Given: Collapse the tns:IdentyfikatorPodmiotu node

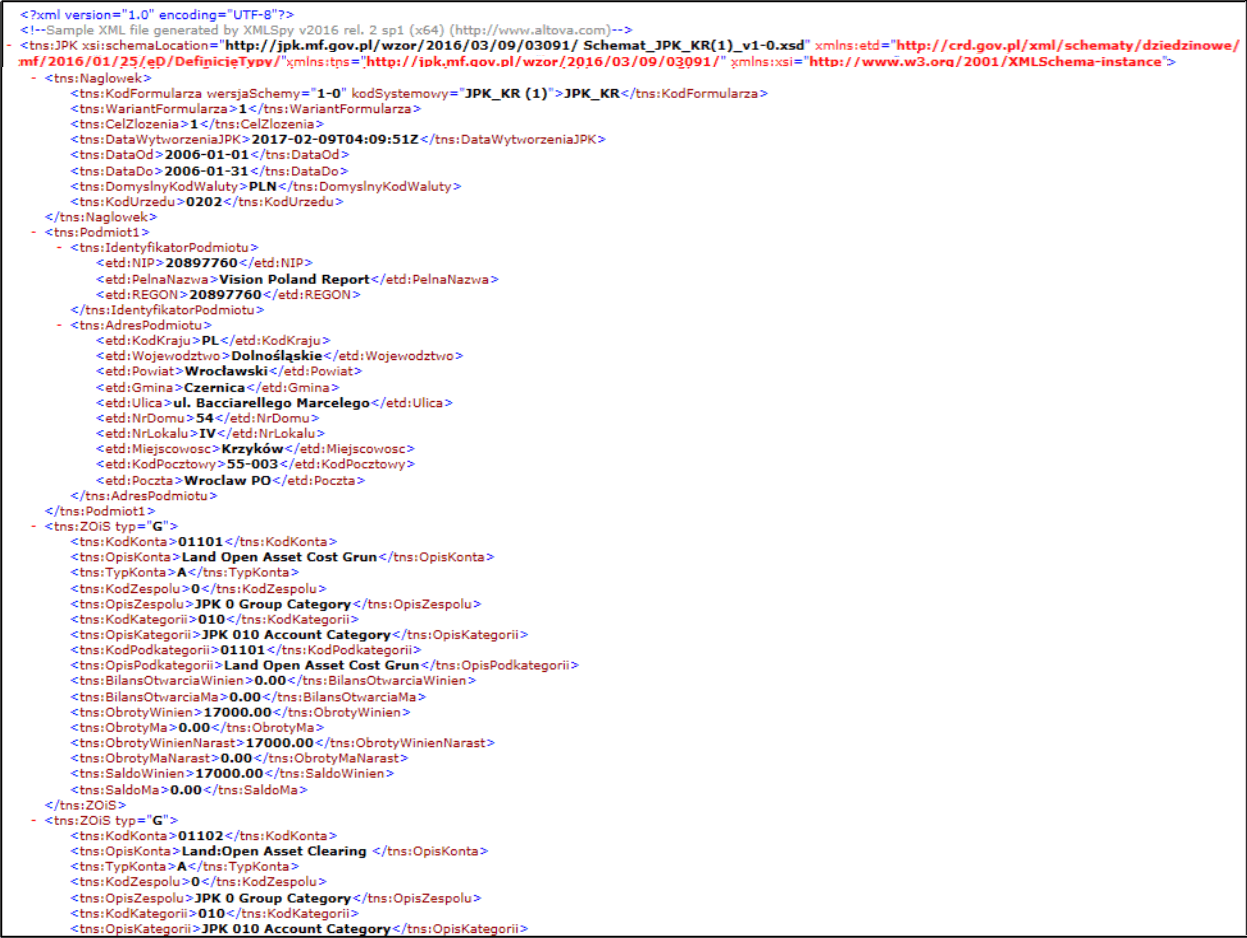Looking at the screenshot, I should (x=57, y=247).
